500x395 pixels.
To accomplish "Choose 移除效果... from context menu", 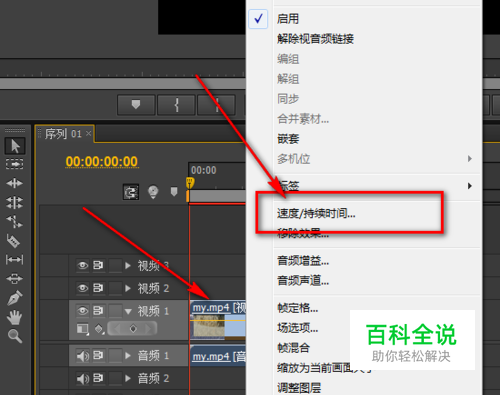I will pos(303,233).
